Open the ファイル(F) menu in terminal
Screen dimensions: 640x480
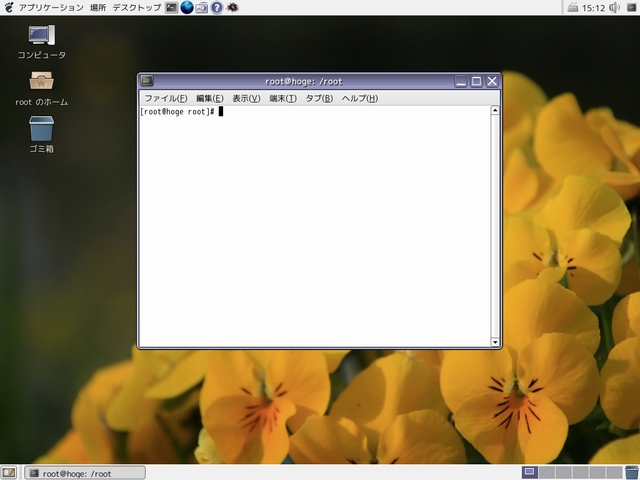(x=166, y=98)
